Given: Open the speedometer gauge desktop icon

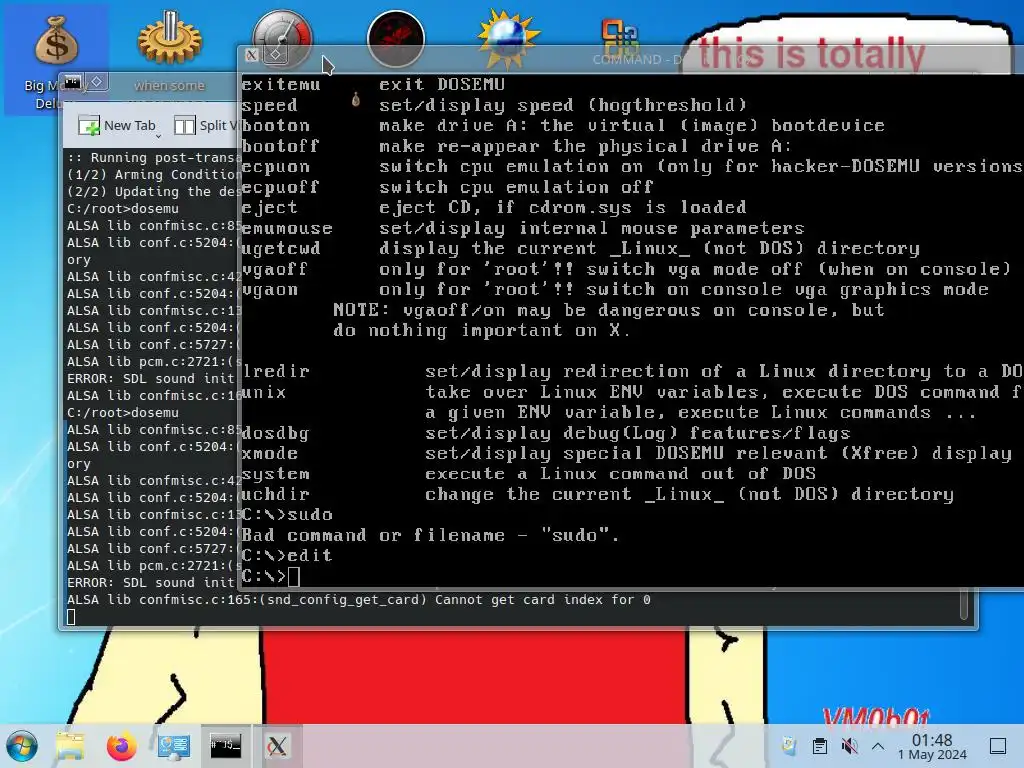Looking at the screenshot, I should tap(283, 38).
